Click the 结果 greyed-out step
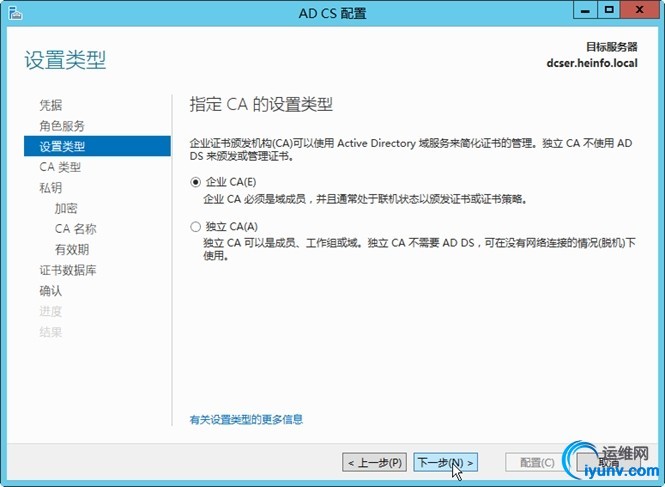Image resolution: width=665 pixels, height=487 pixels. 51,332
